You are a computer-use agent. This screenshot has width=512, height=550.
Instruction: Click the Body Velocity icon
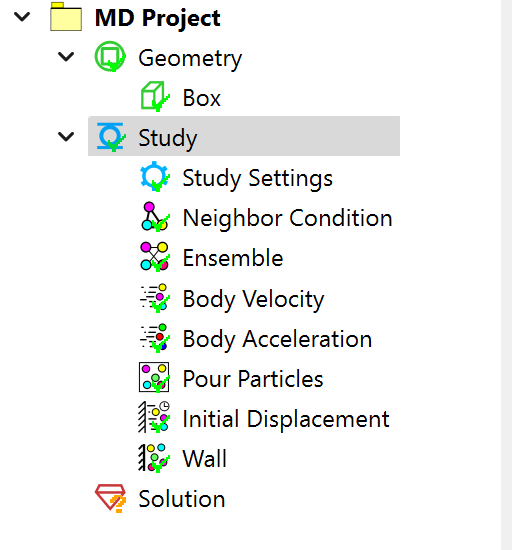click(x=155, y=298)
